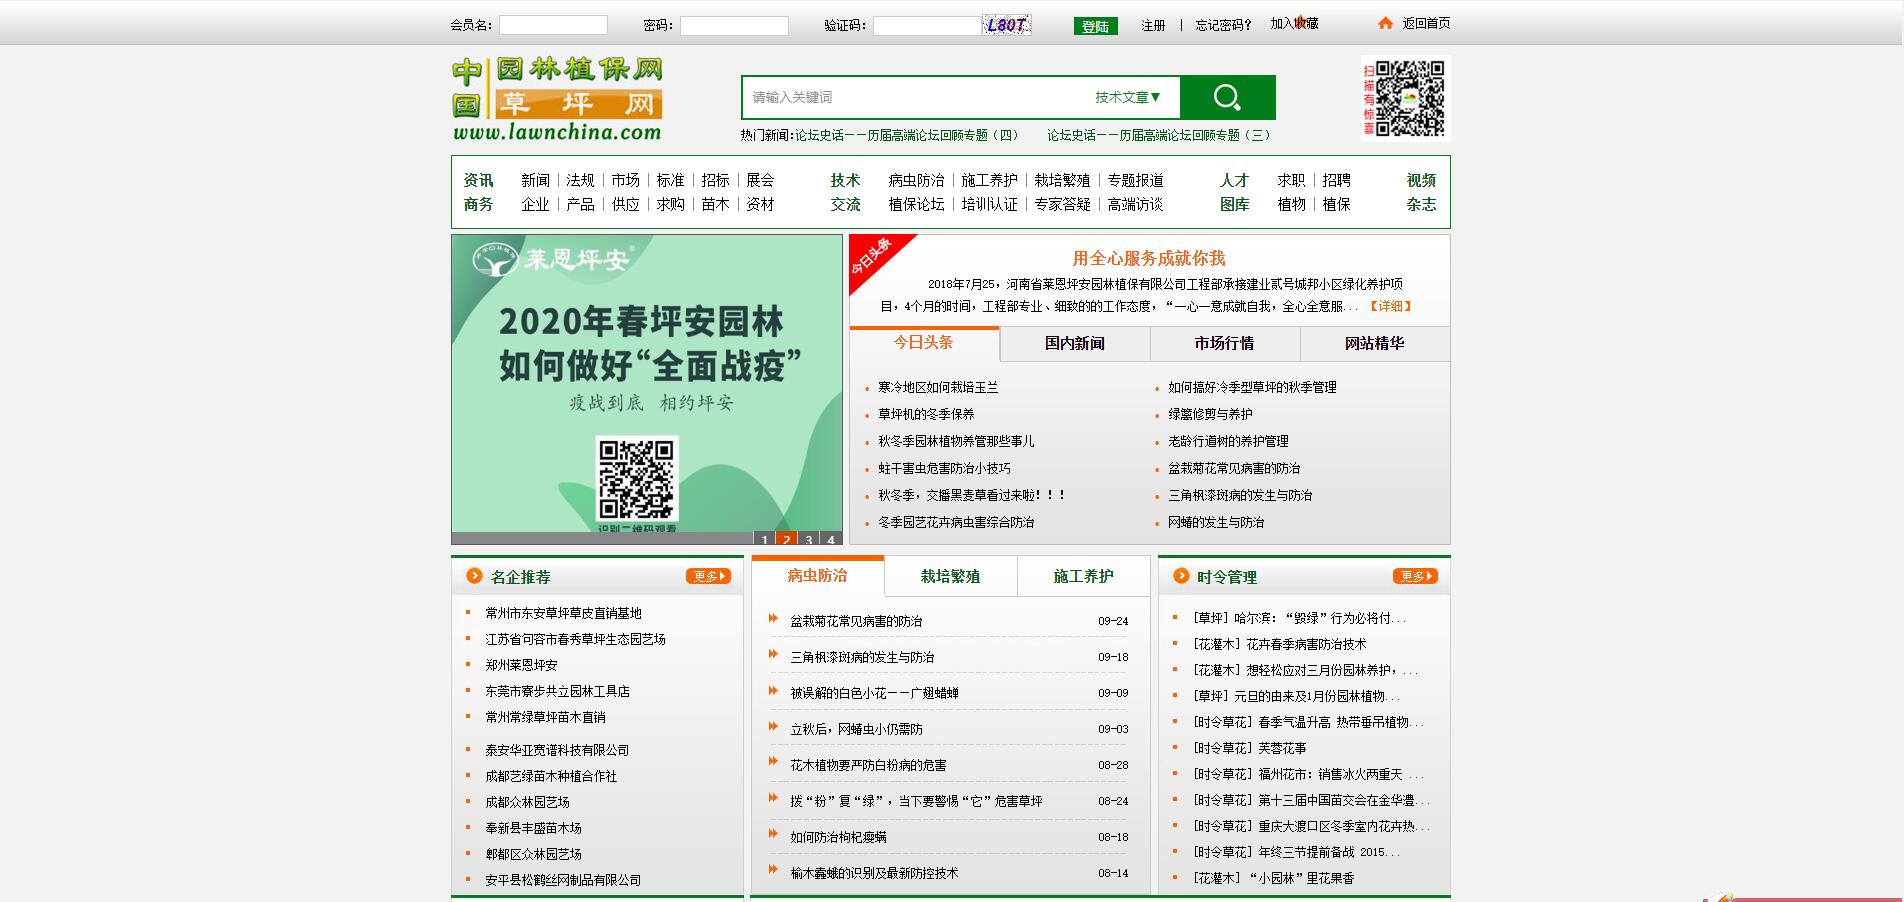
Task: Open 更多 in the 名企推荐 panel
Action: click(708, 576)
